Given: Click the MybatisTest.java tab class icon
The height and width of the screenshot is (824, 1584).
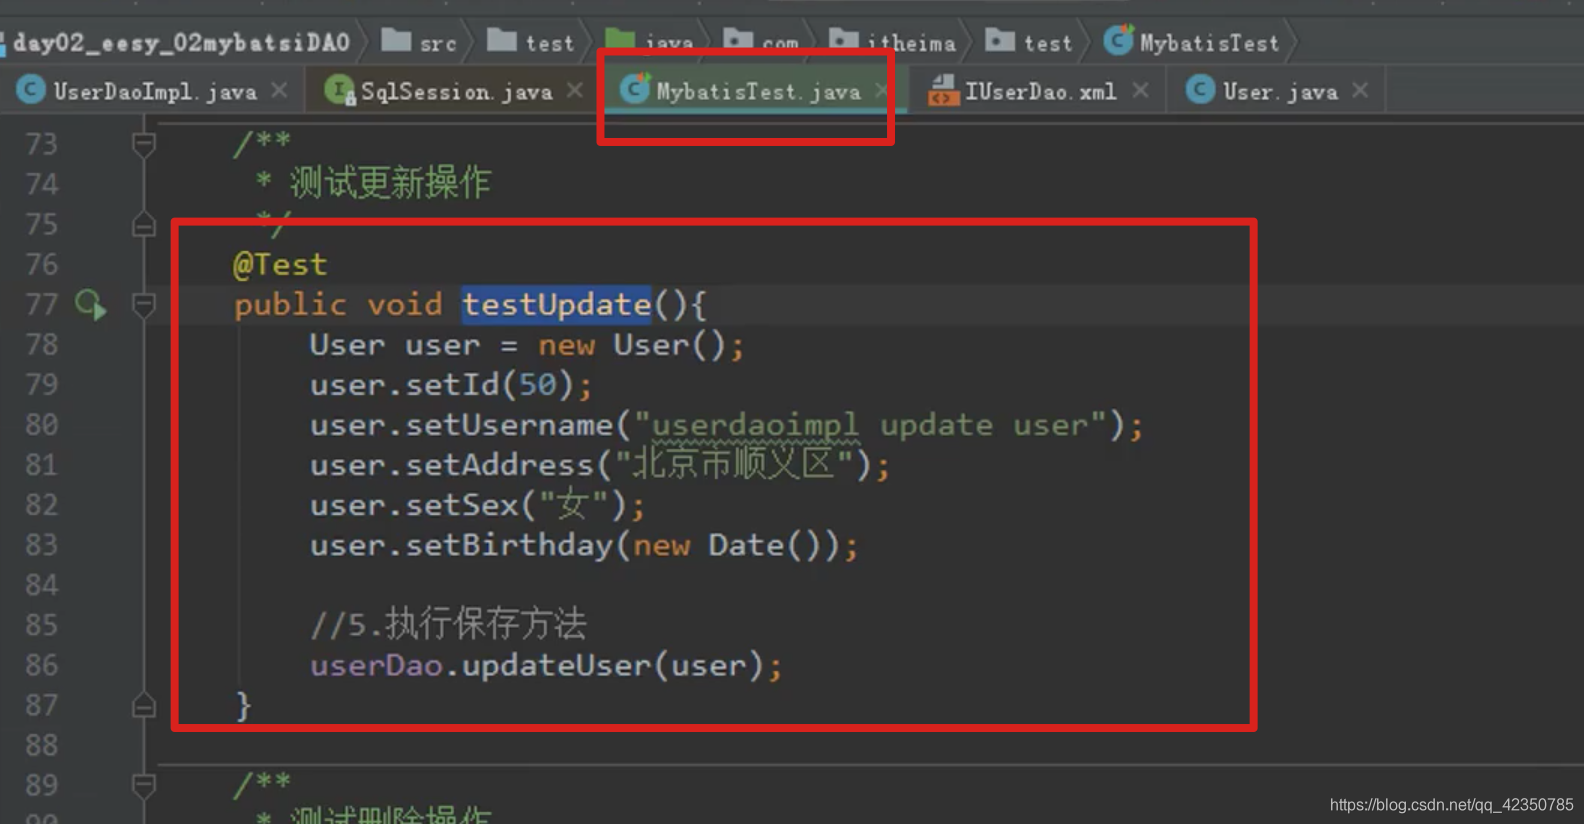Looking at the screenshot, I should [x=635, y=90].
